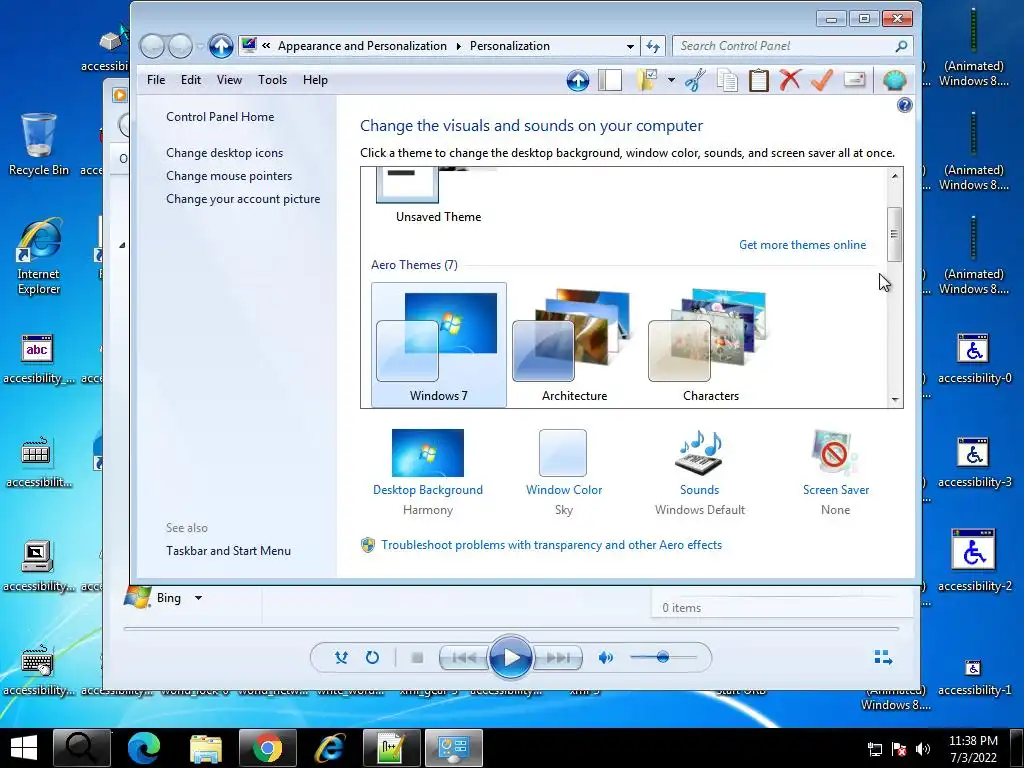This screenshot has height=768, width=1024.
Task: Go to Control Panel Home
Action: point(220,117)
